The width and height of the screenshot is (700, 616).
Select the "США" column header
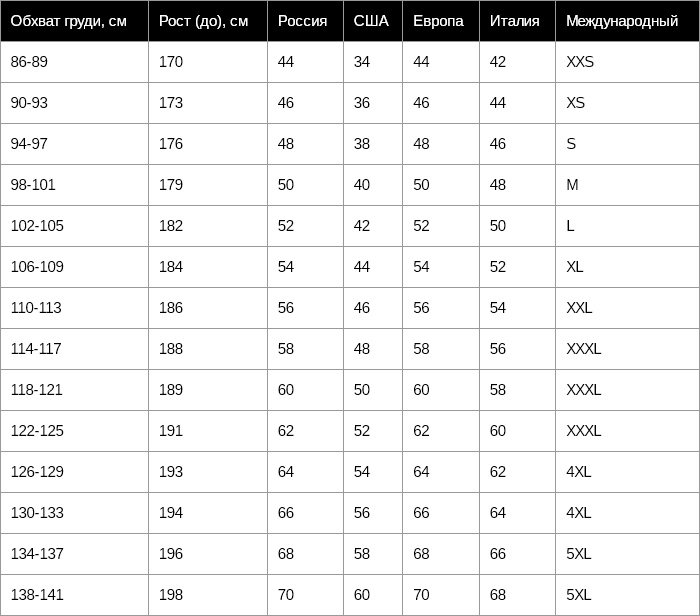point(371,21)
